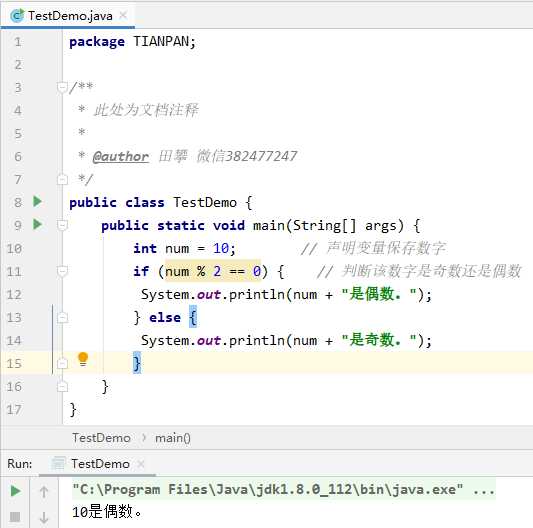
Task: Click the run configuration icon on the TestDemo Run tab
Action: tap(58, 463)
